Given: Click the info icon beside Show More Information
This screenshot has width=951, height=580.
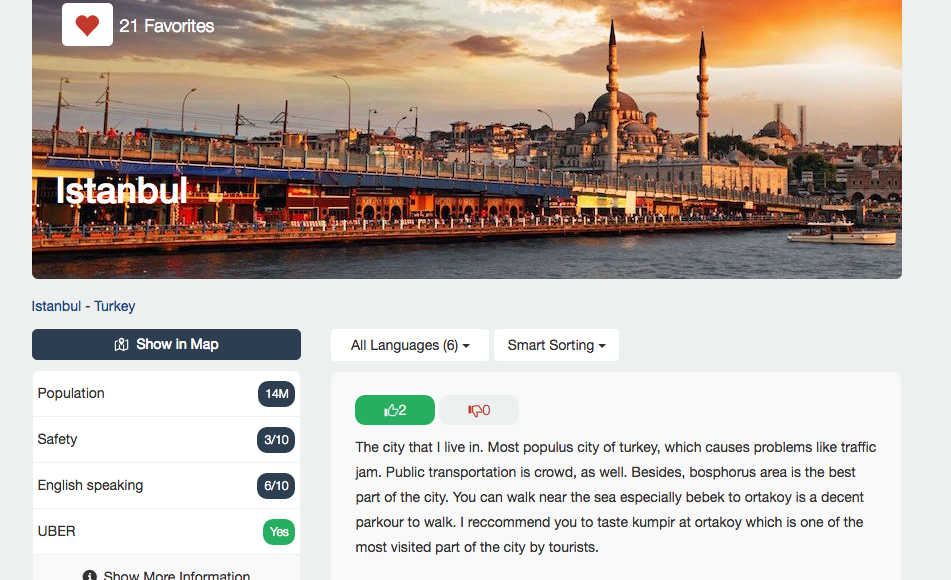Looking at the screenshot, I should (x=90, y=575).
